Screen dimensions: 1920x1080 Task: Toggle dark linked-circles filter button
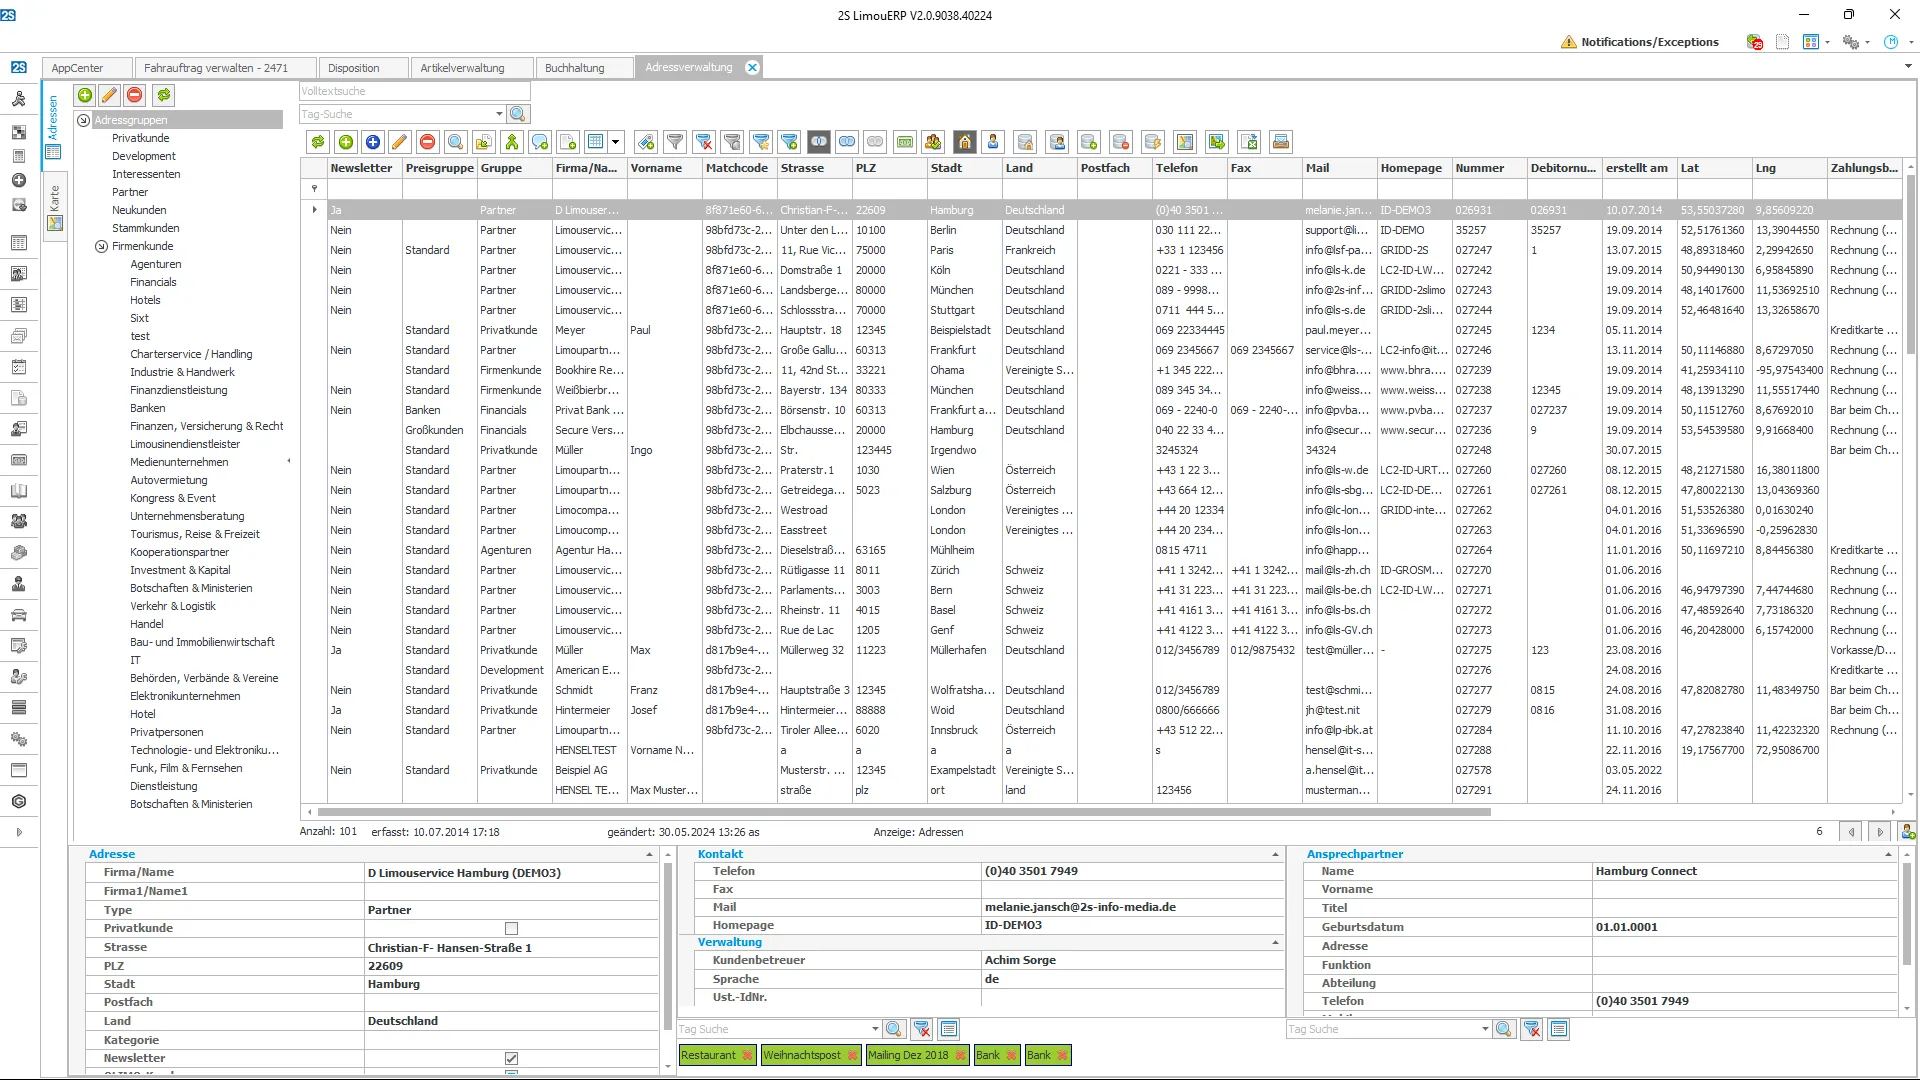pyautogui.click(x=819, y=142)
